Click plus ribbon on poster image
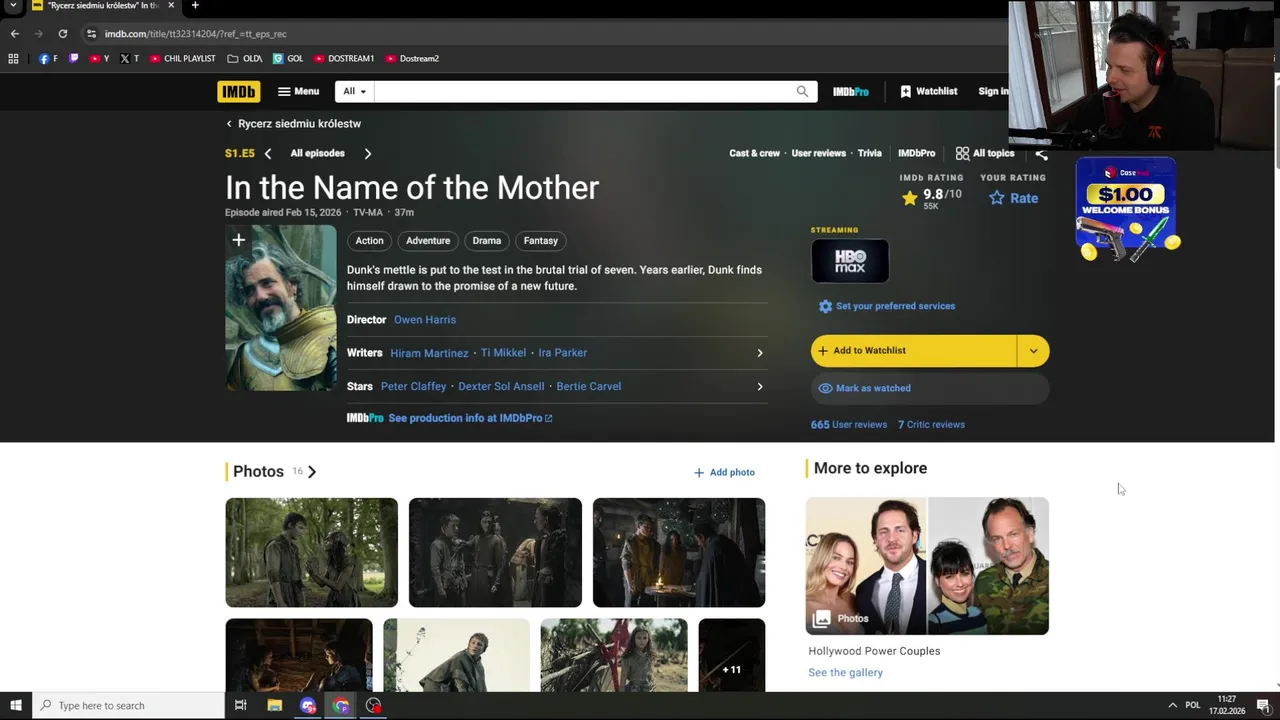 (238, 240)
